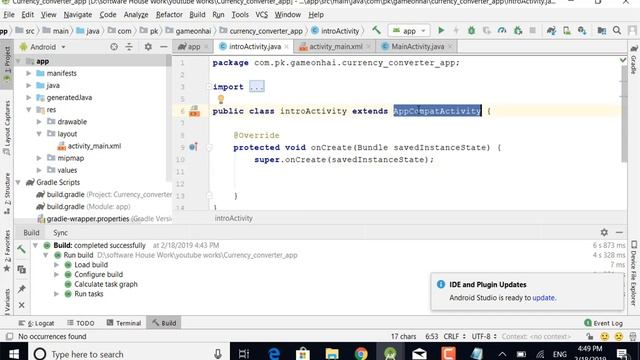640x360 pixels.
Task: Click the hammer icon in Build panel sidebar
Action: coord(22,249)
